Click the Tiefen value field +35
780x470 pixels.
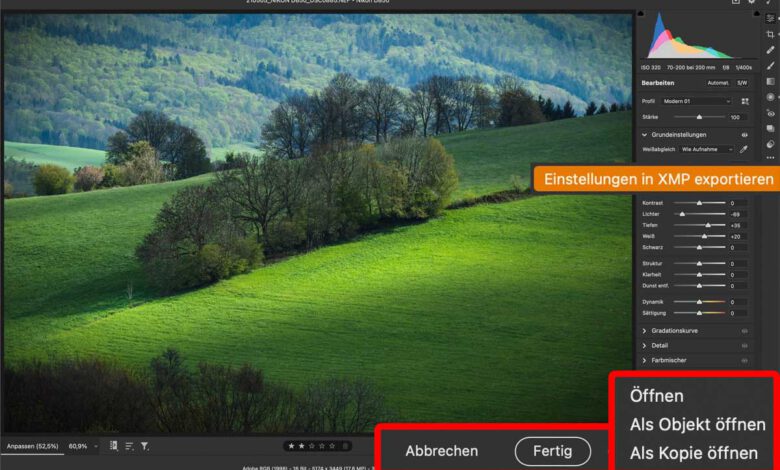point(736,226)
